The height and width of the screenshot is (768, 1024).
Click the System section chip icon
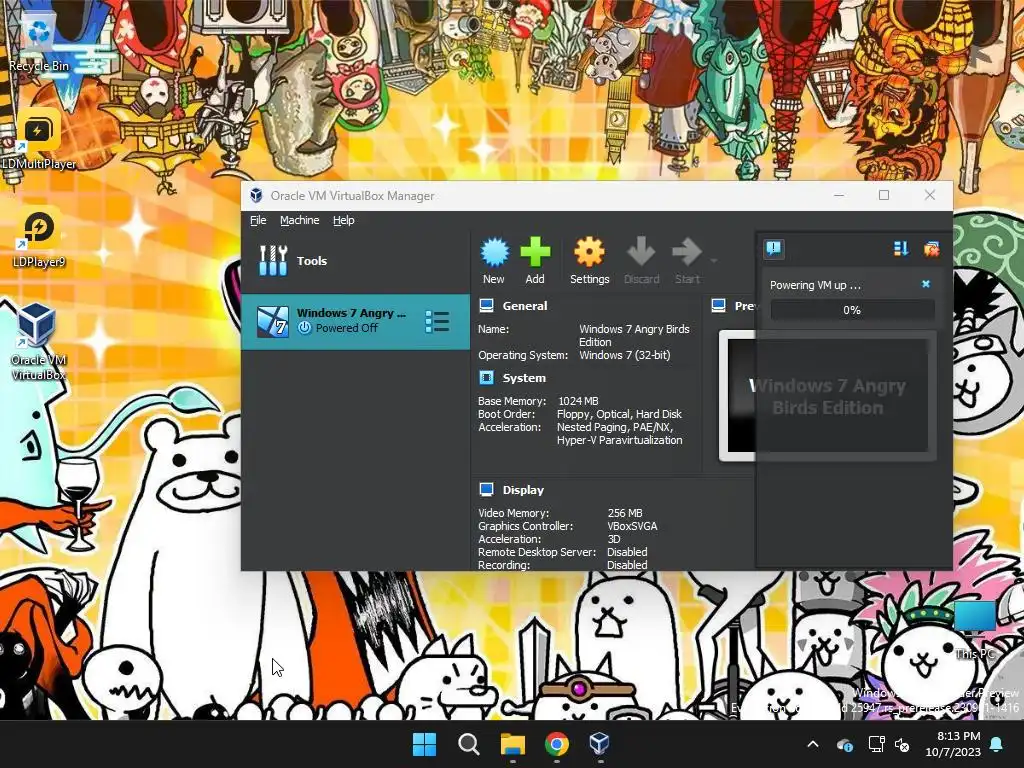pos(487,377)
